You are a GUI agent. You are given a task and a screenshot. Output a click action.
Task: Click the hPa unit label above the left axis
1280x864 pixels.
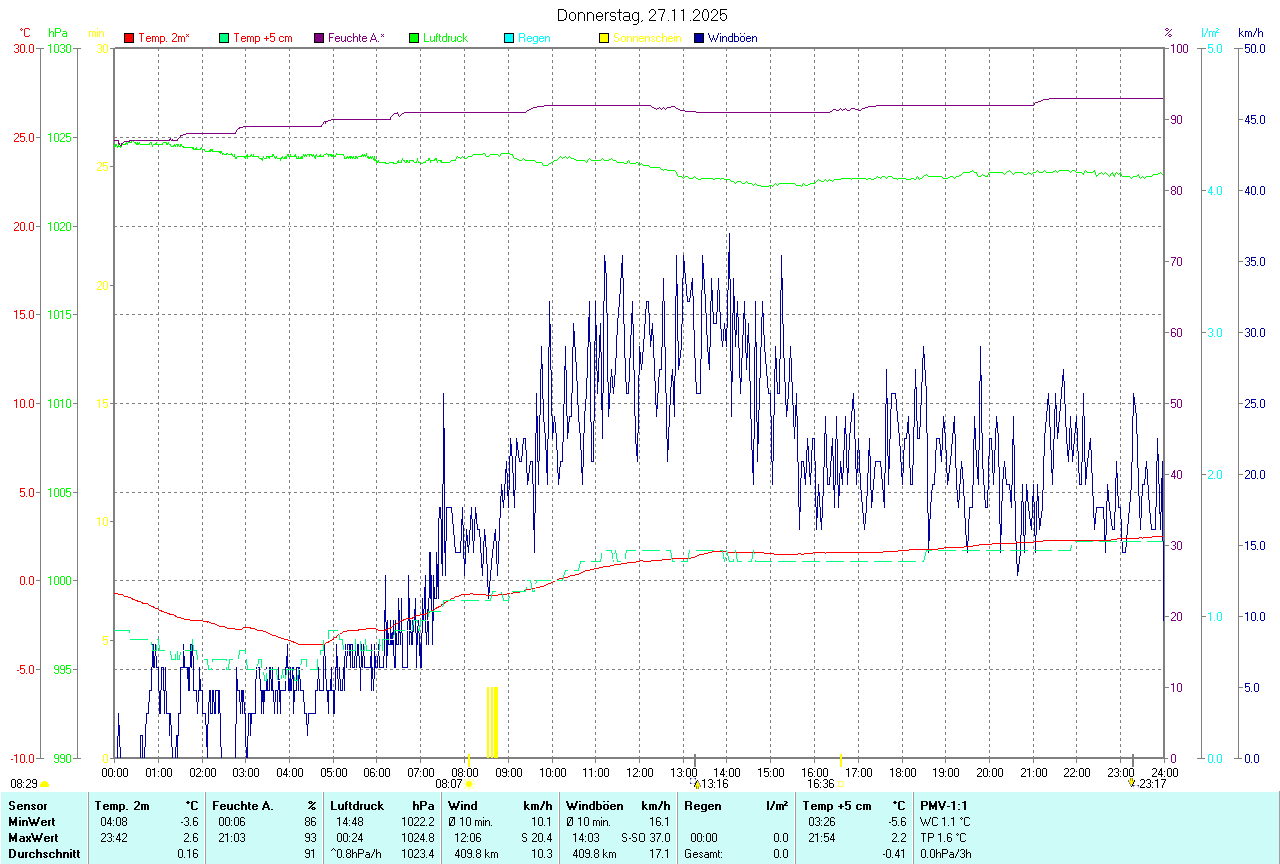pyautogui.click(x=57, y=33)
